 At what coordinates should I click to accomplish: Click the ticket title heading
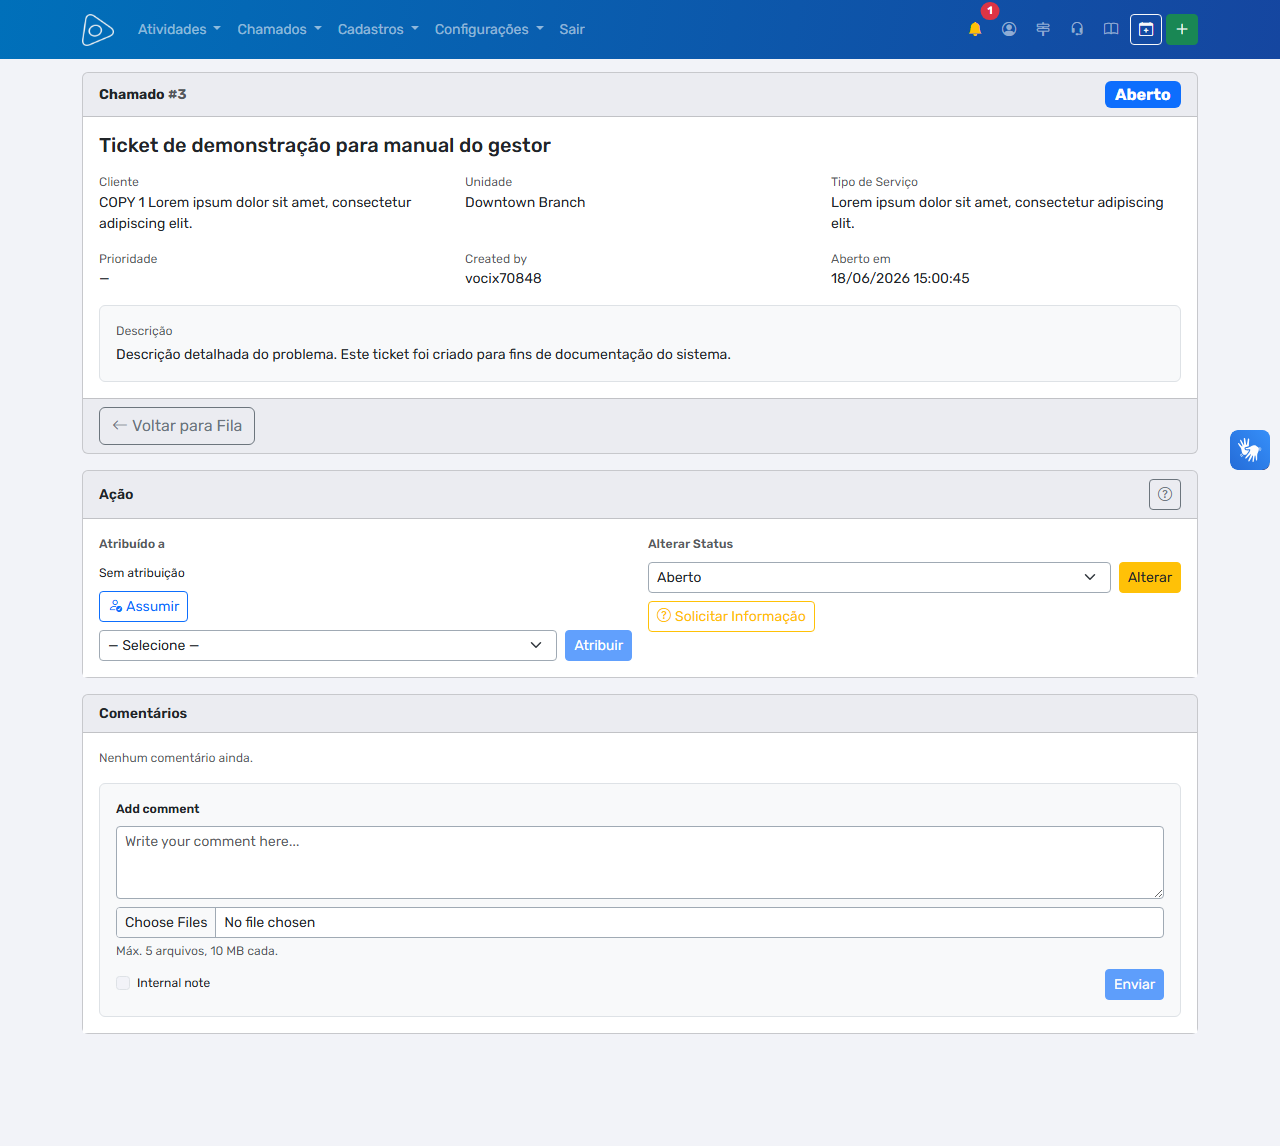pos(325,145)
